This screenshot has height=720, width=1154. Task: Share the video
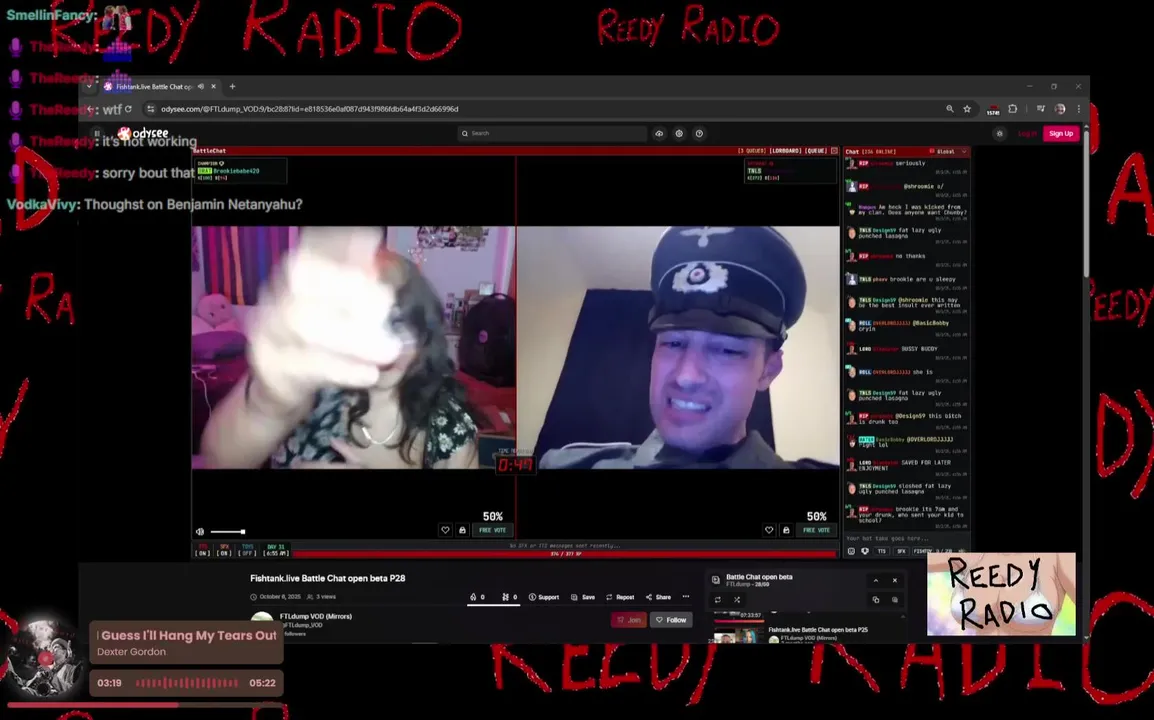coord(658,597)
